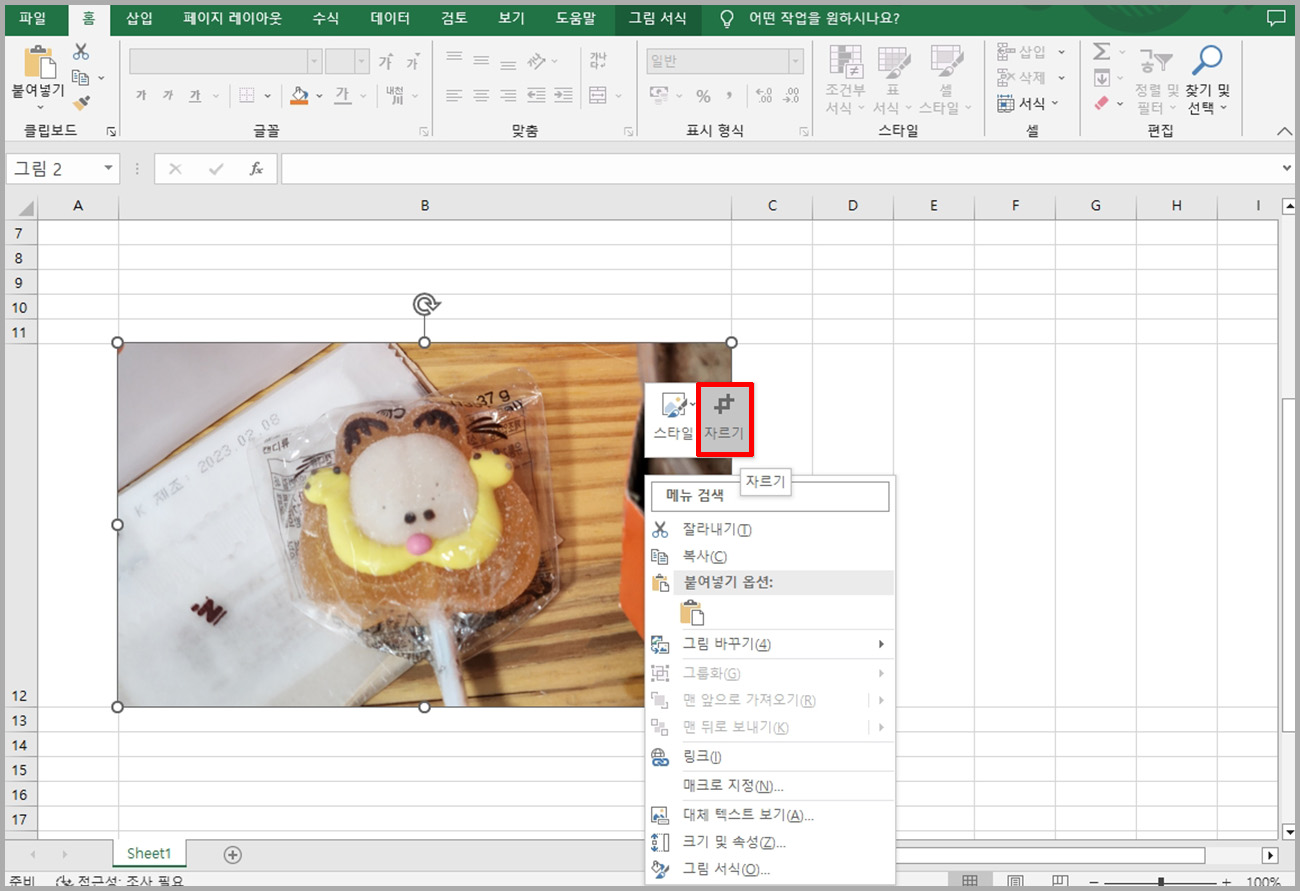Expand the Copy dropdown arrow
The height and width of the screenshot is (891, 1300).
pyautogui.click(x=101, y=78)
